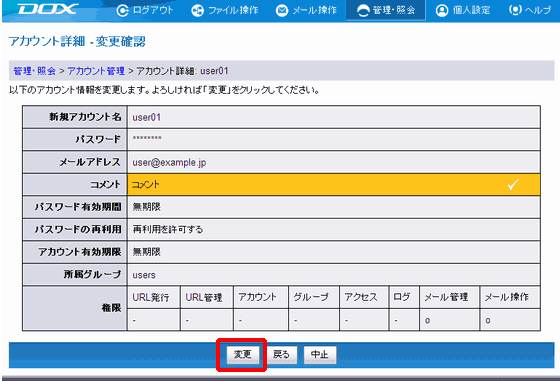Click the email value user@example.jp

(169, 163)
